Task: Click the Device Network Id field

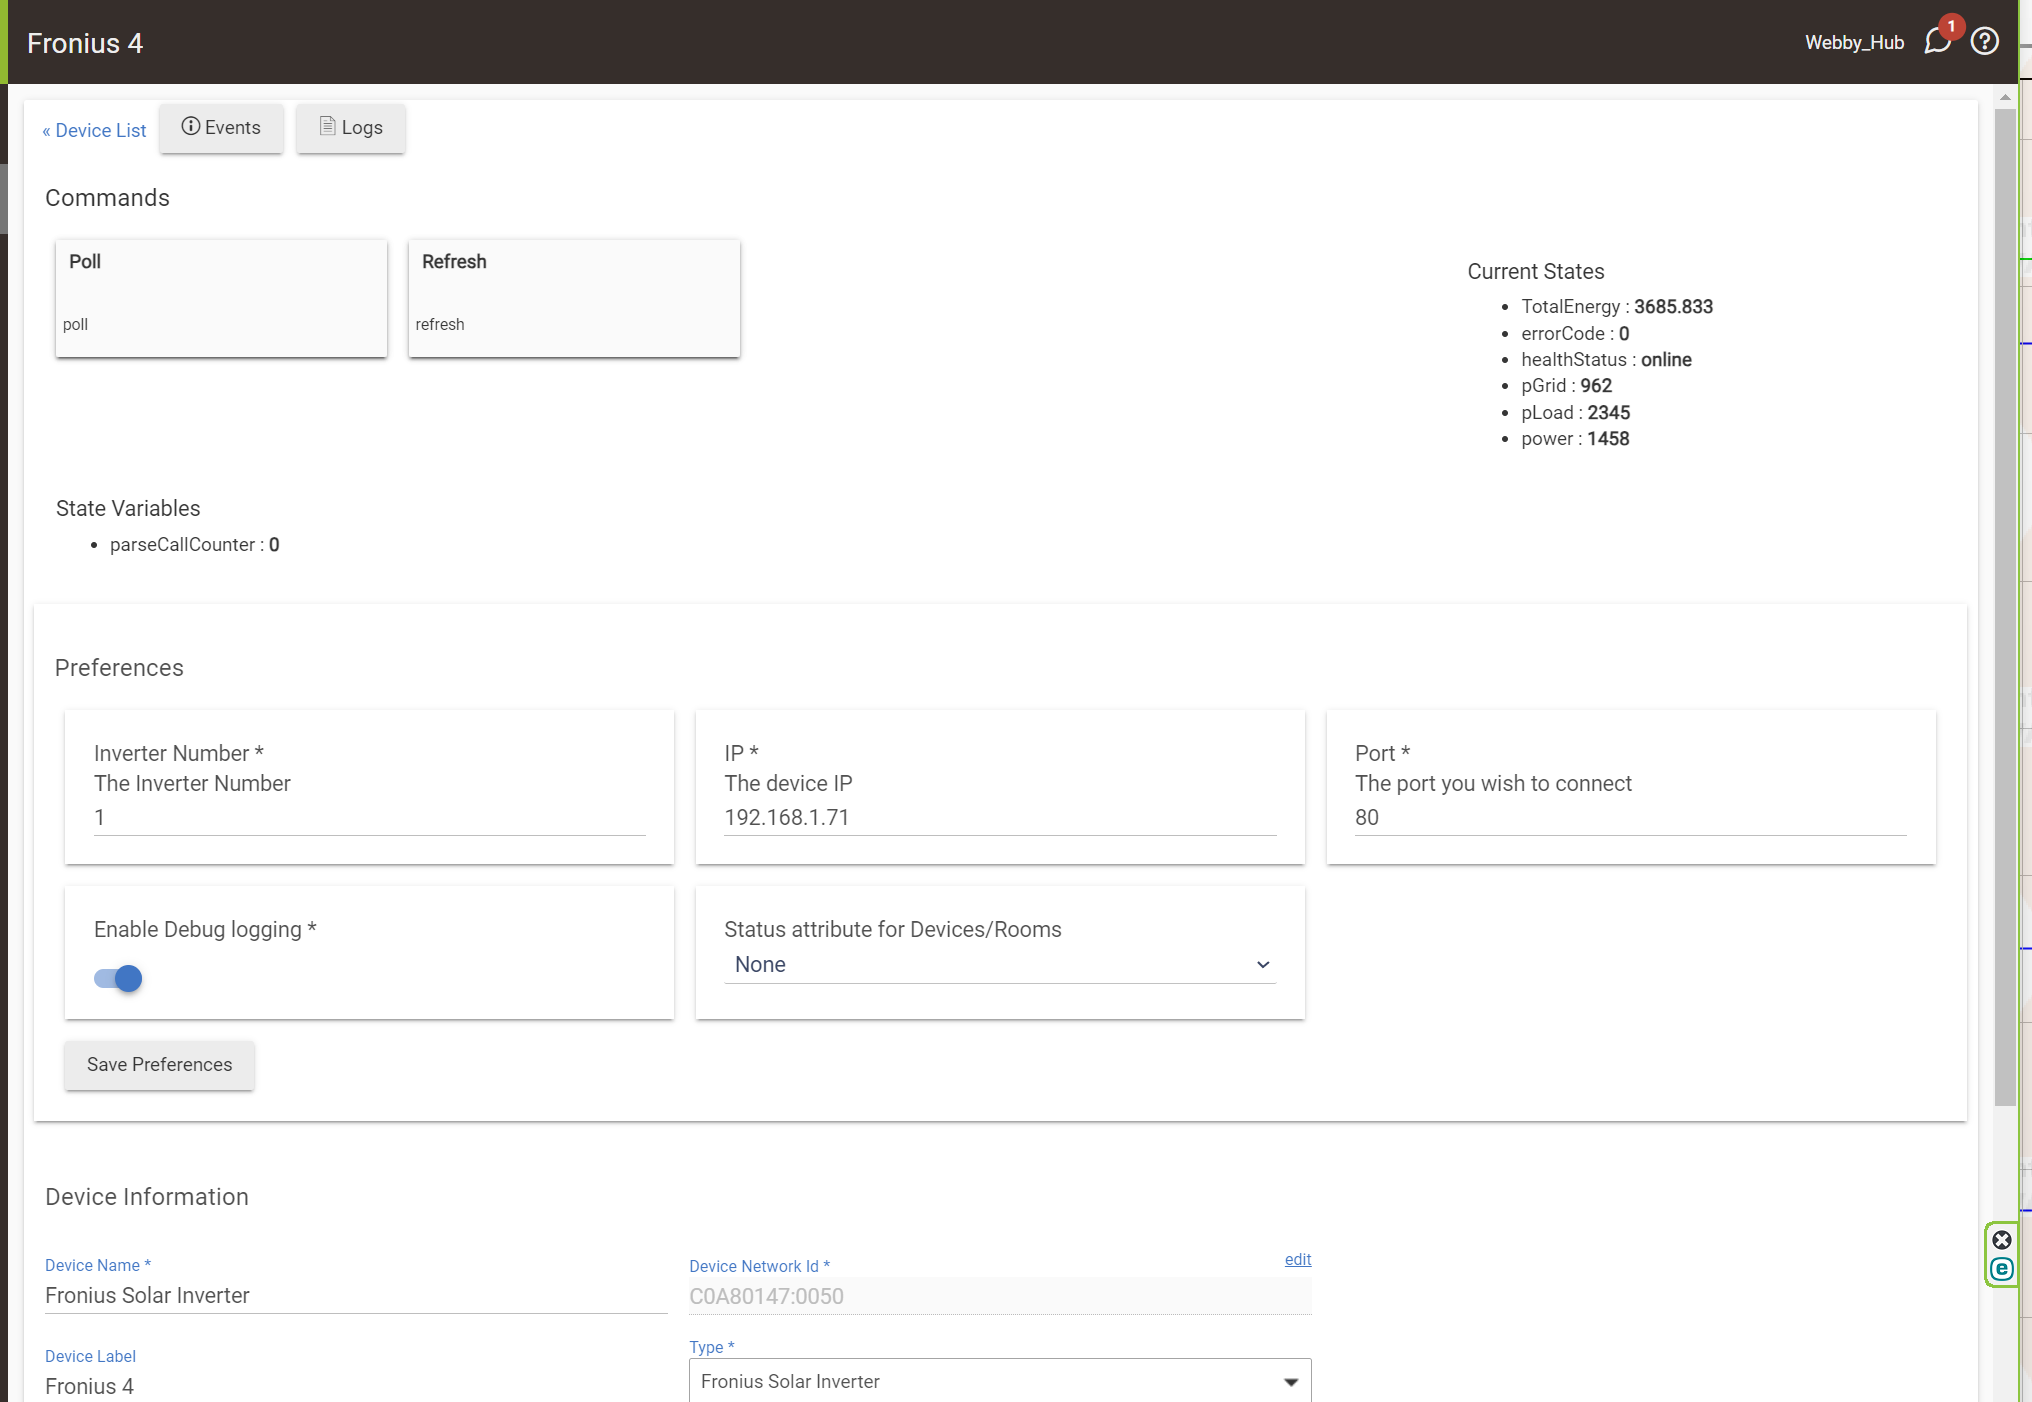Action: 999,1296
